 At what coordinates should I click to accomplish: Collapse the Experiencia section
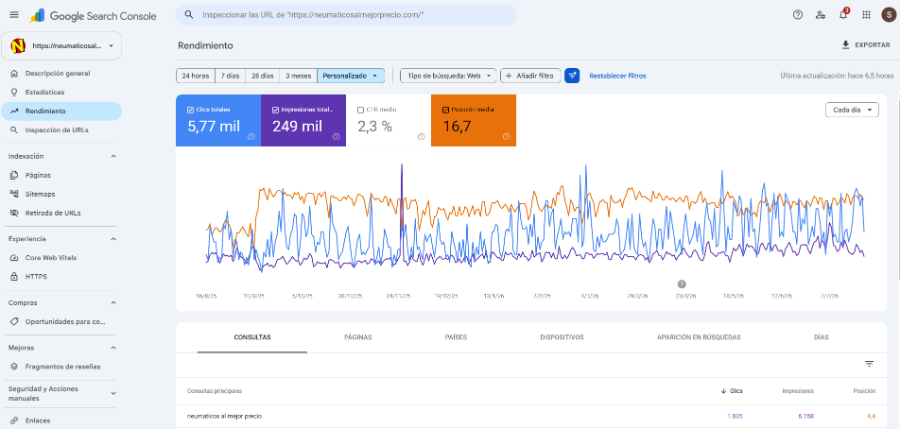[113, 239]
